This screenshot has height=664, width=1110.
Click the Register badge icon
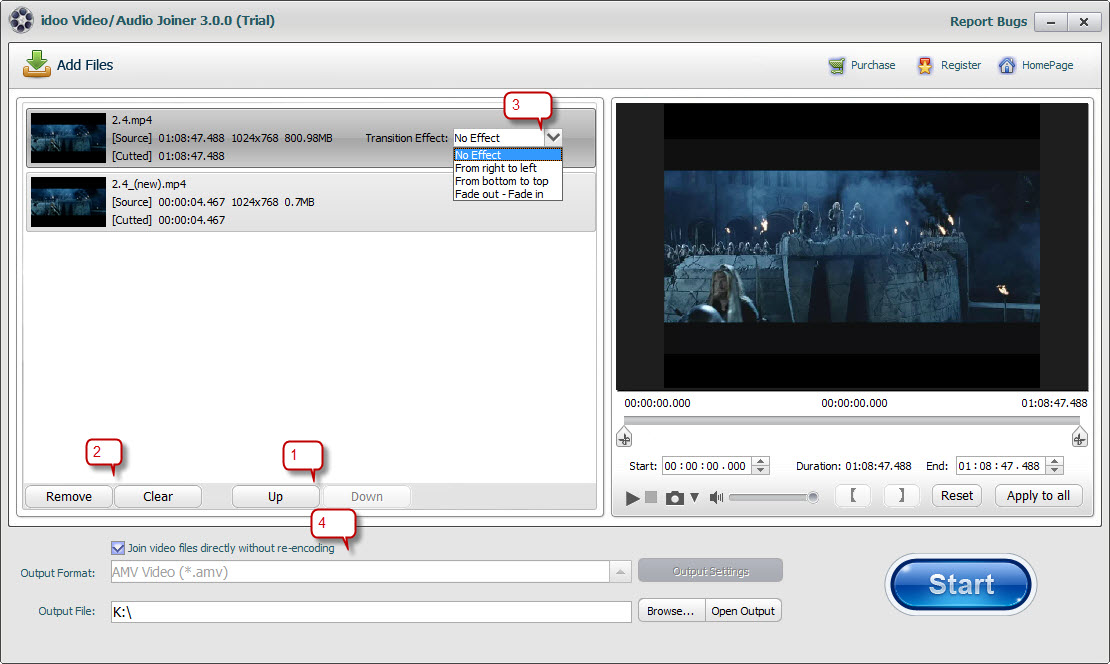(925, 66)
